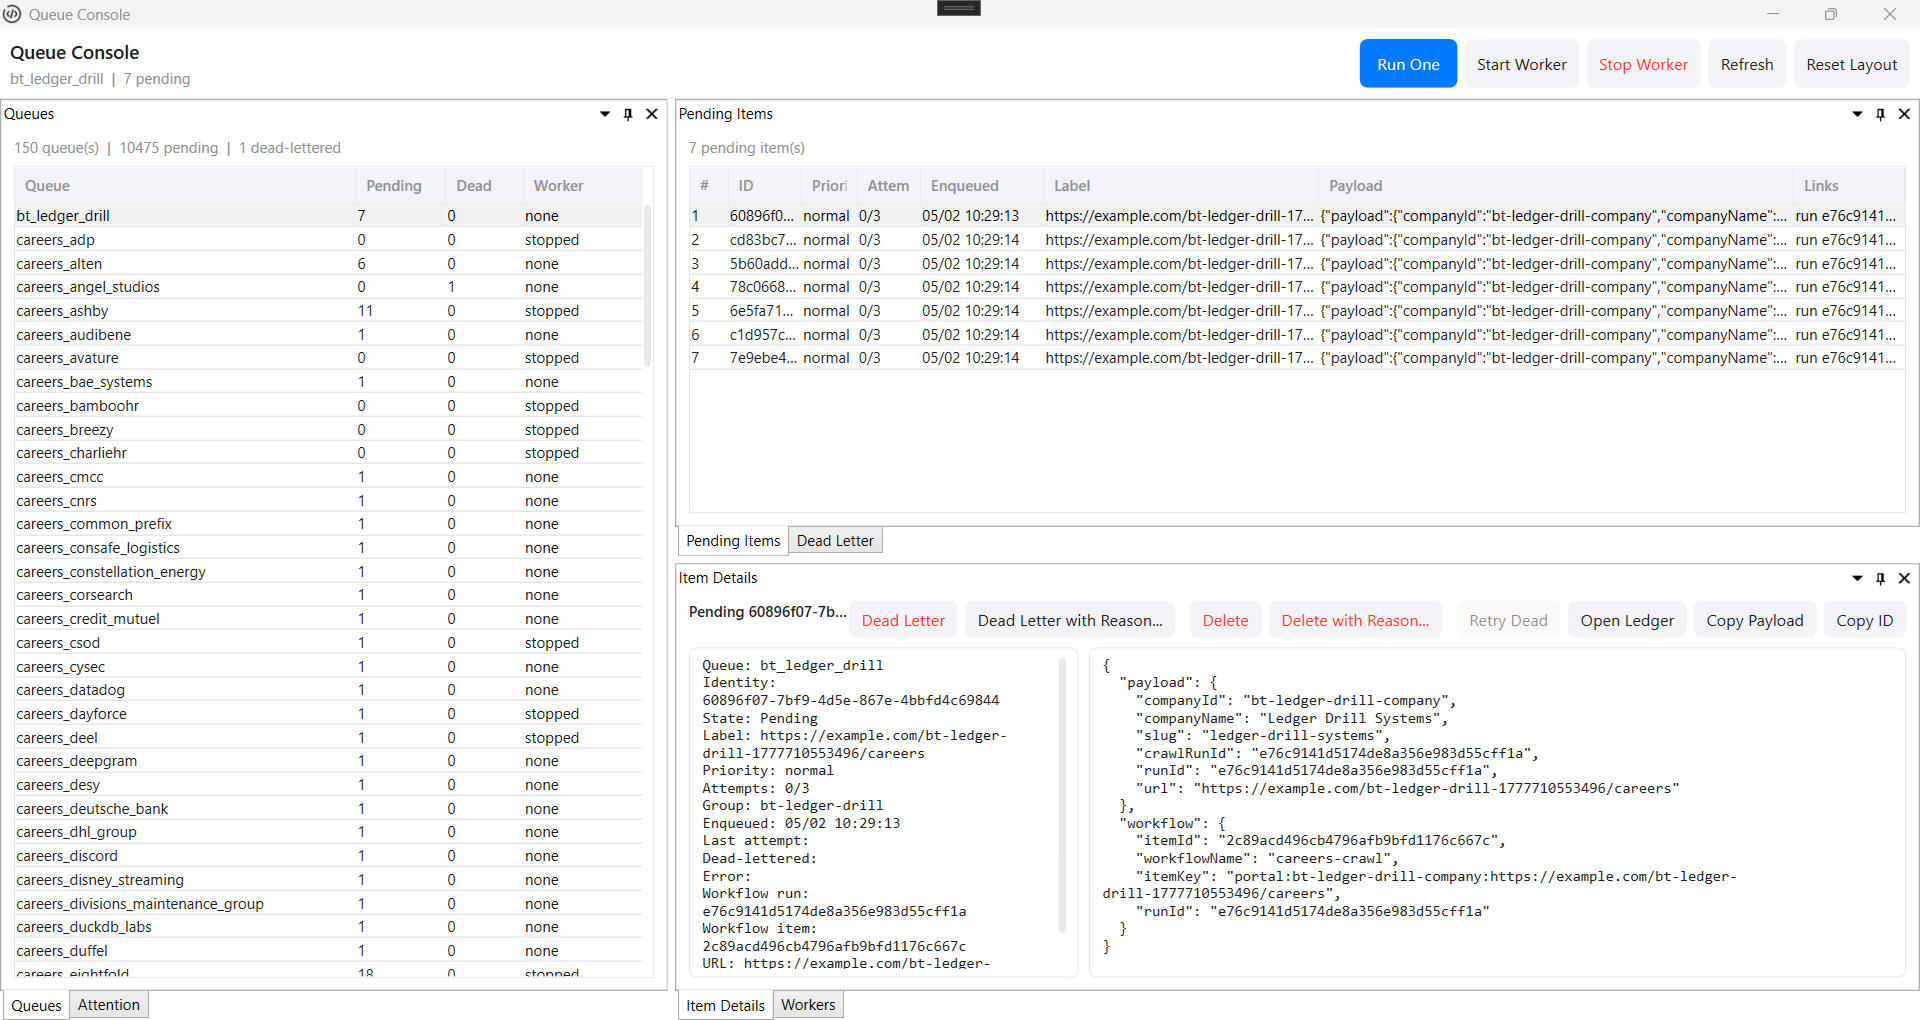Viewport: 1920px width, 1020px height.
Task: Close the Queues panel
Action: click(x=652, y=114)
